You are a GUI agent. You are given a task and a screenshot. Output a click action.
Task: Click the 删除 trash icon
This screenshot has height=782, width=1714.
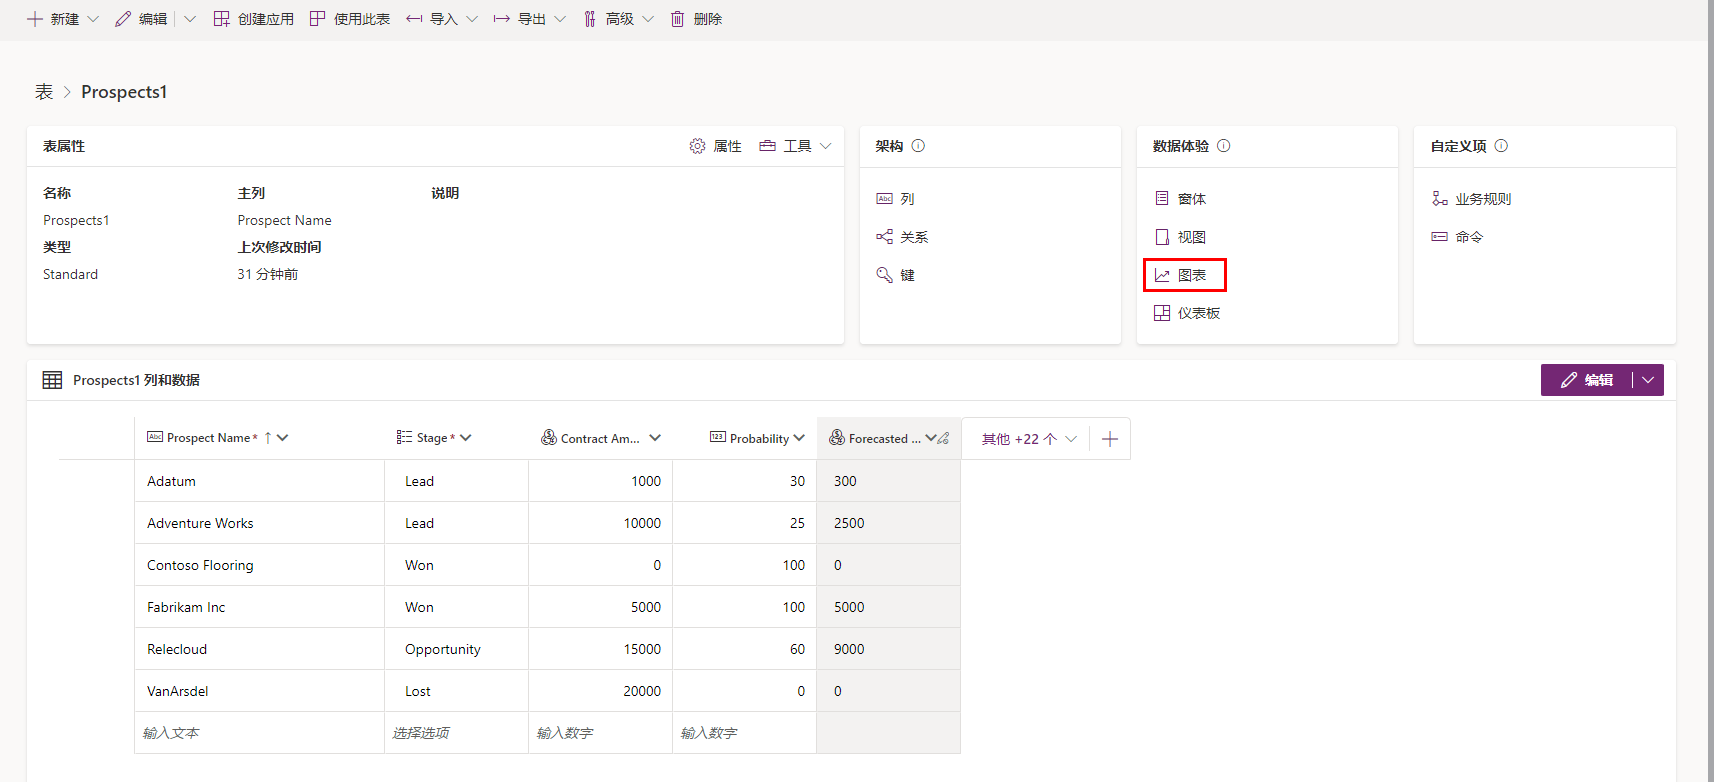coord(677,19)
